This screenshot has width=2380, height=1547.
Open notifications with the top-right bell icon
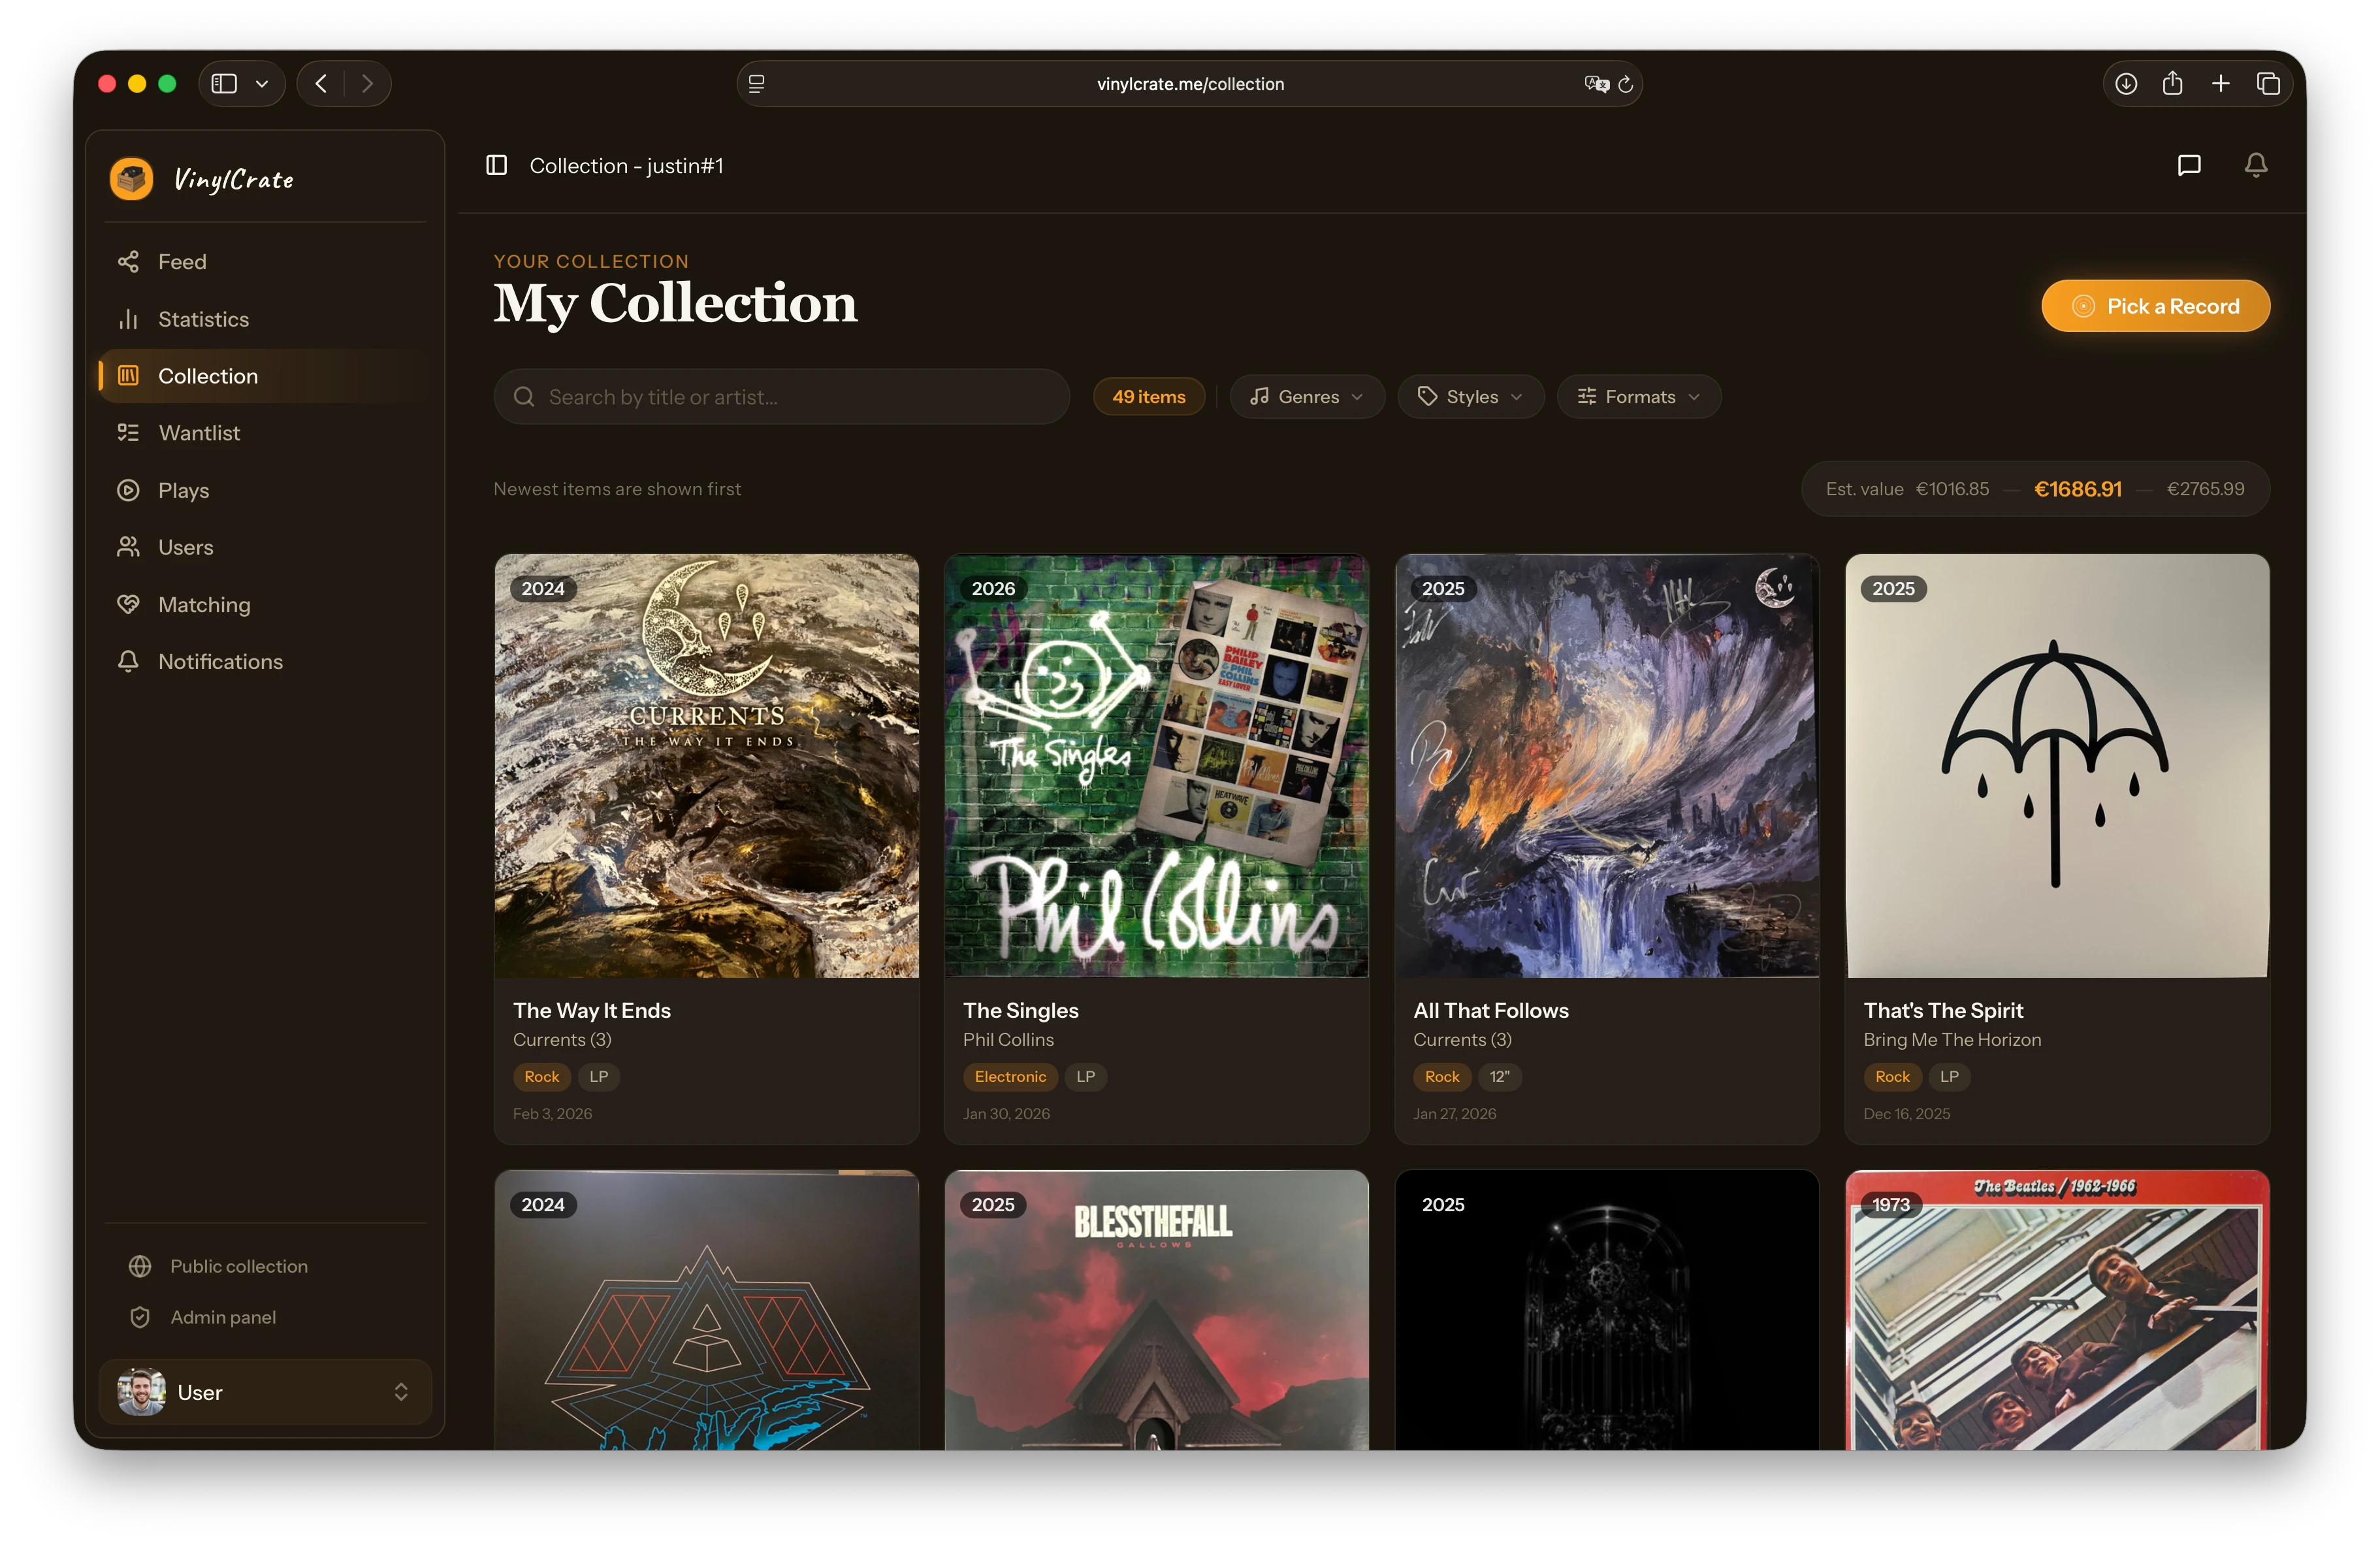[x=2256, y=165]
